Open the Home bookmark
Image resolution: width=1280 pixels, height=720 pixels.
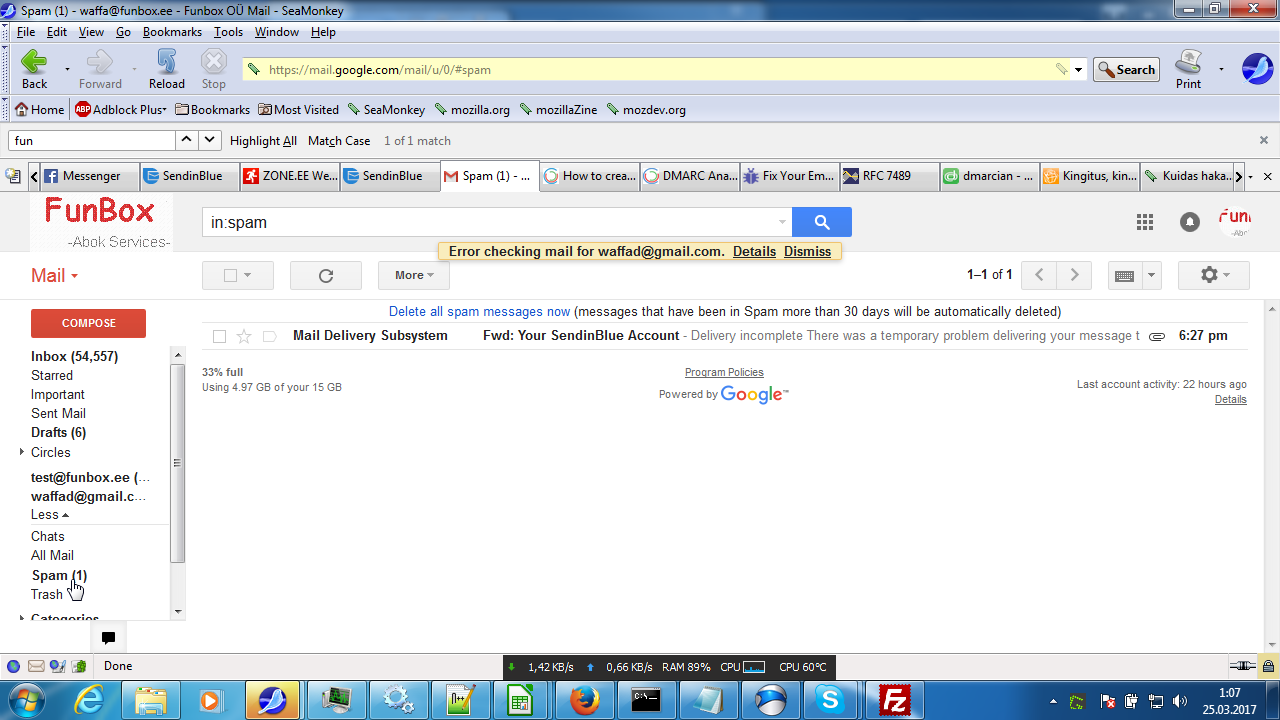pos(39,110)
